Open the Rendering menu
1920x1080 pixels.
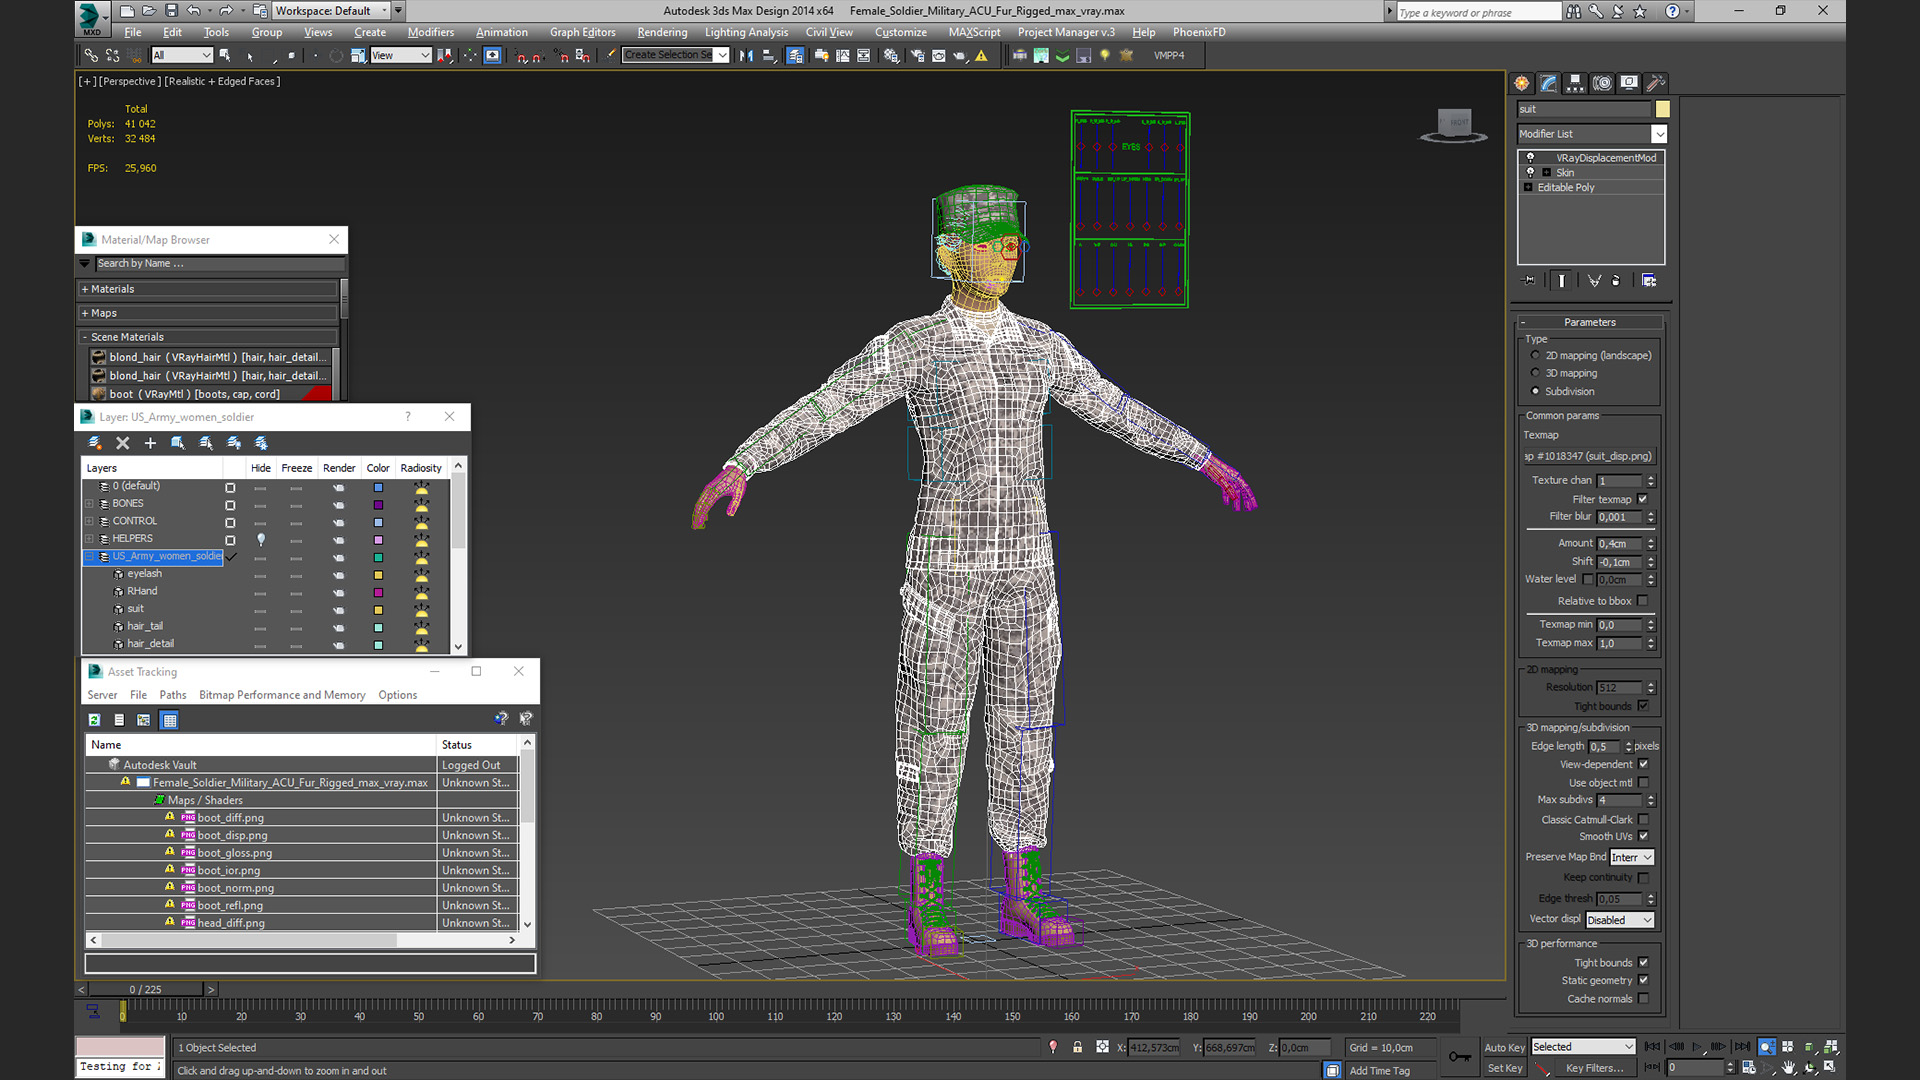tap(662, 32)
